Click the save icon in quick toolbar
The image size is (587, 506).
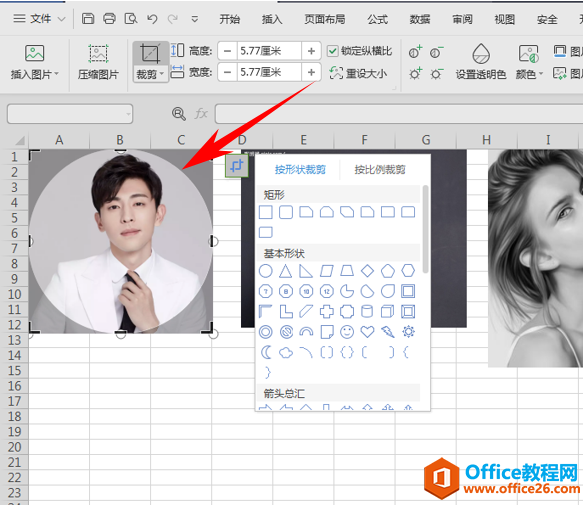point(88,18)
